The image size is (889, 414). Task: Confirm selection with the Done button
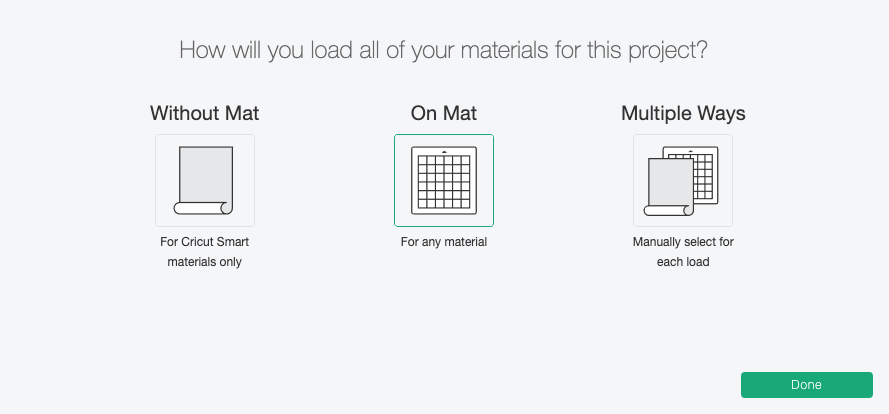[806, 385]
